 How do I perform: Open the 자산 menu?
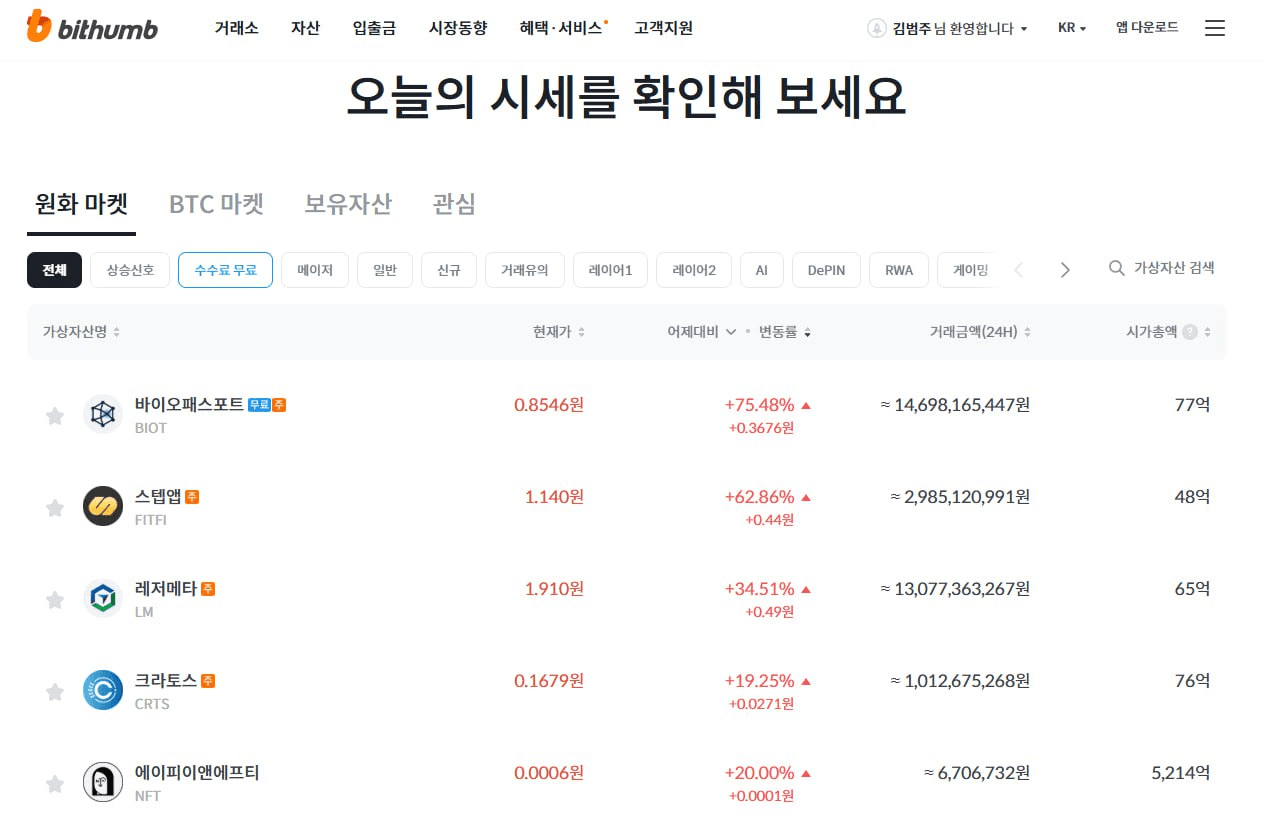305,28
